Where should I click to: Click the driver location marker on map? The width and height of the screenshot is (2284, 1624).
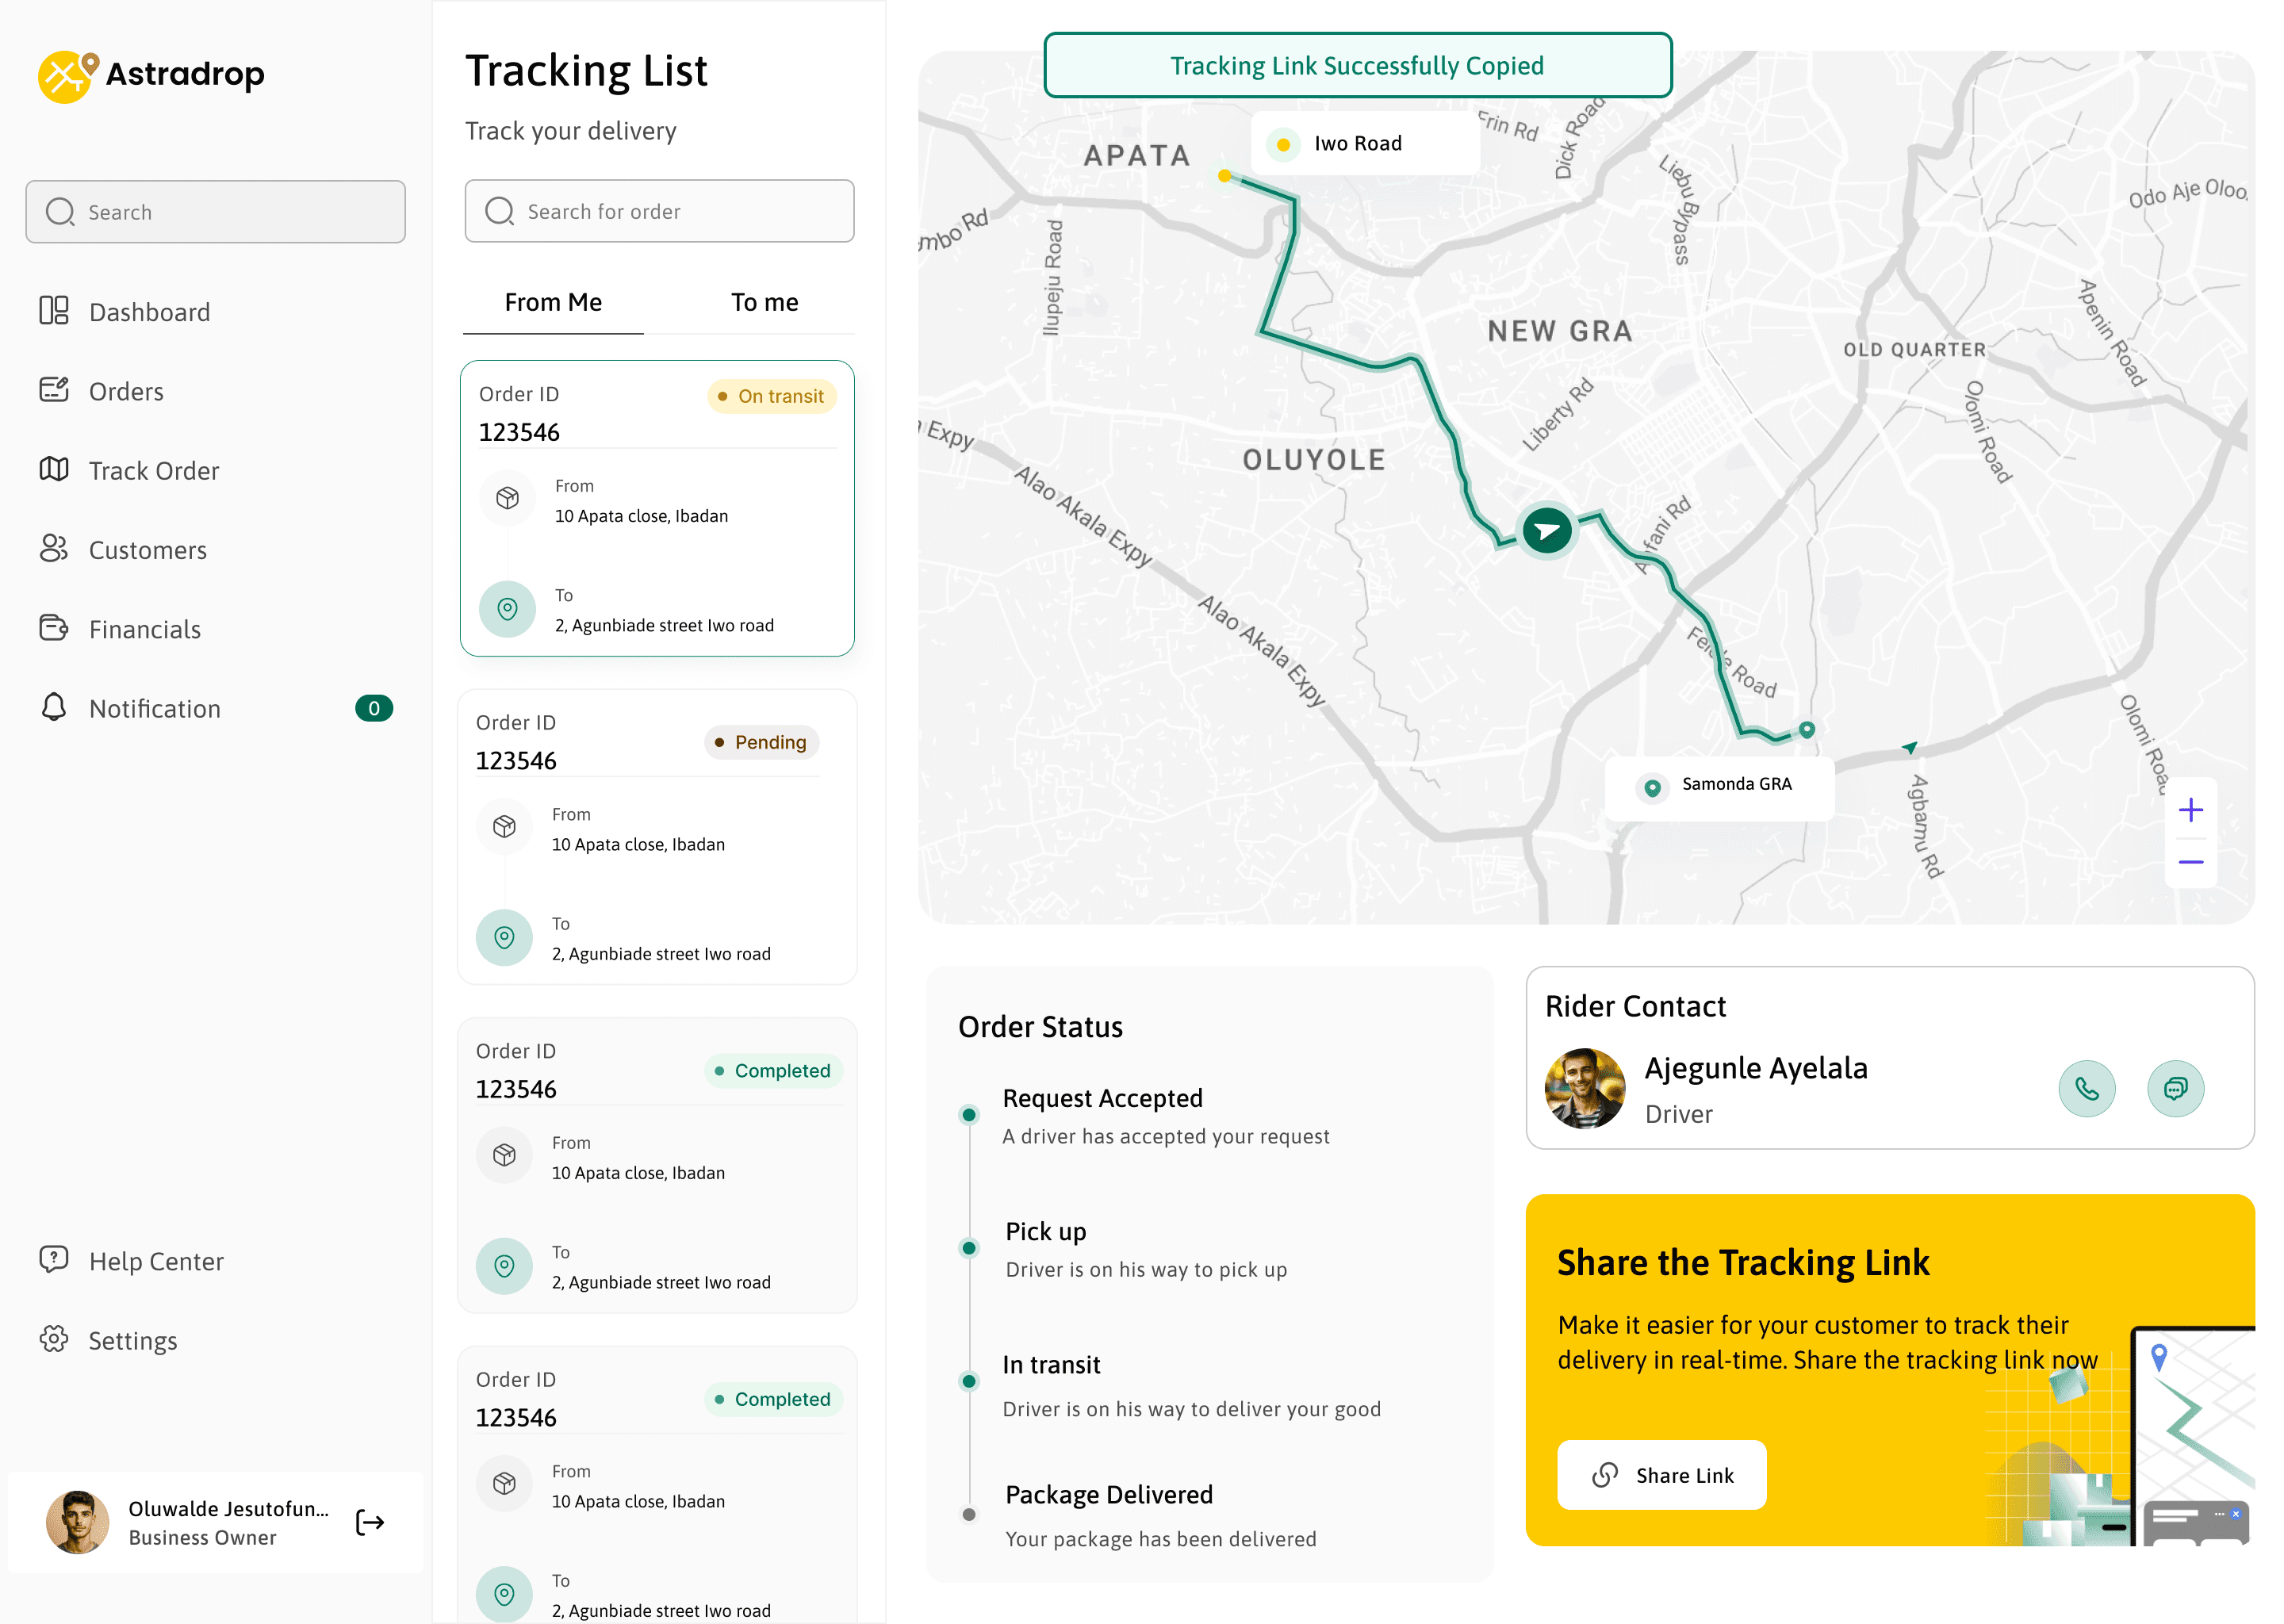click(x=1546, y=530)
